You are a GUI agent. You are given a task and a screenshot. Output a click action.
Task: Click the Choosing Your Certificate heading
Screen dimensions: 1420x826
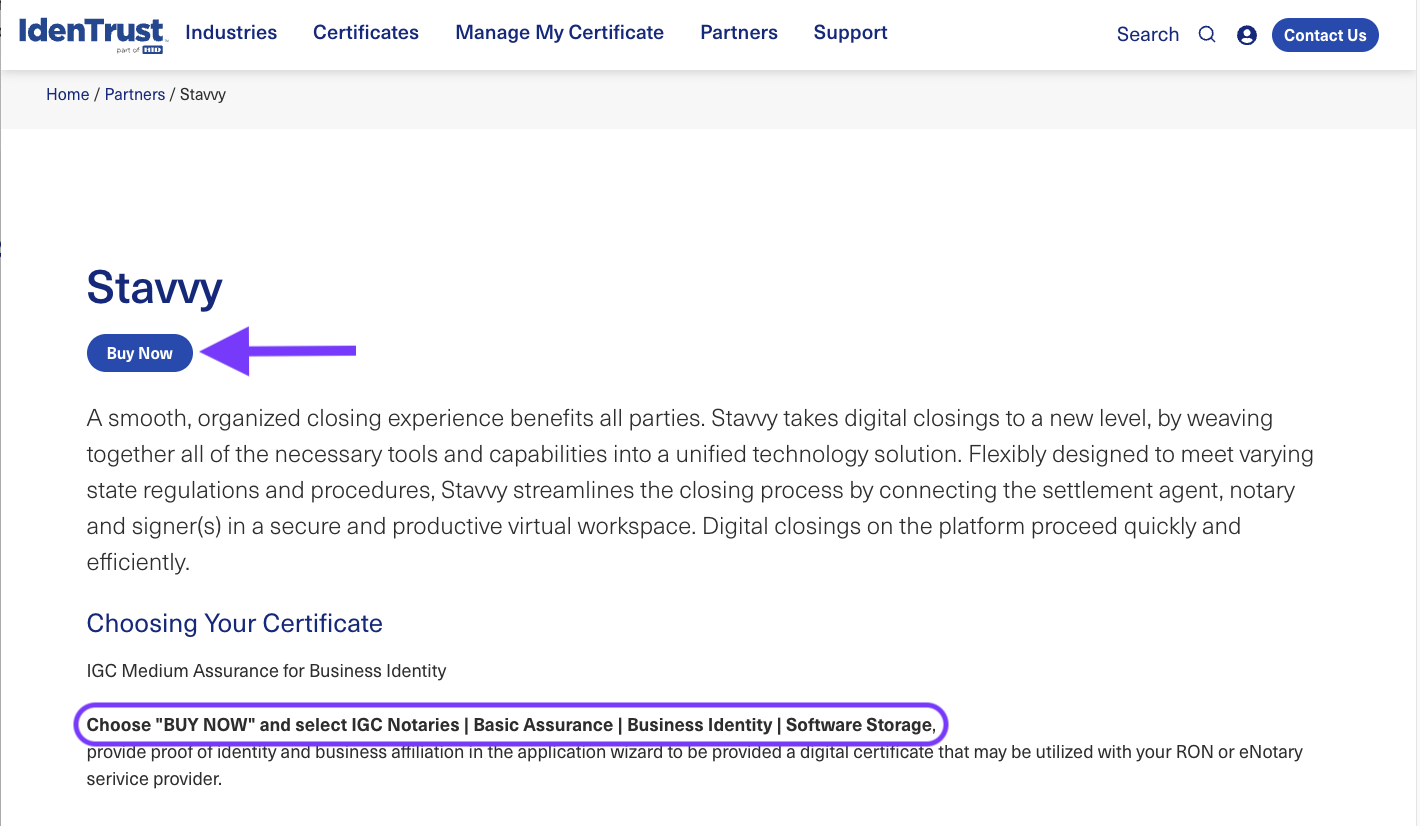(234, 622)
